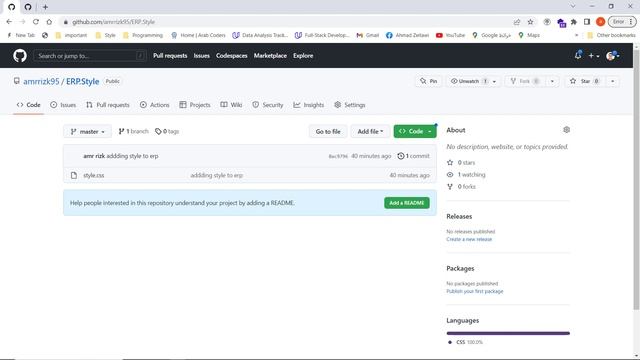Screen dimensions: 640x360
Task: Open the commit hash link
Action: (x=338, y=156)
